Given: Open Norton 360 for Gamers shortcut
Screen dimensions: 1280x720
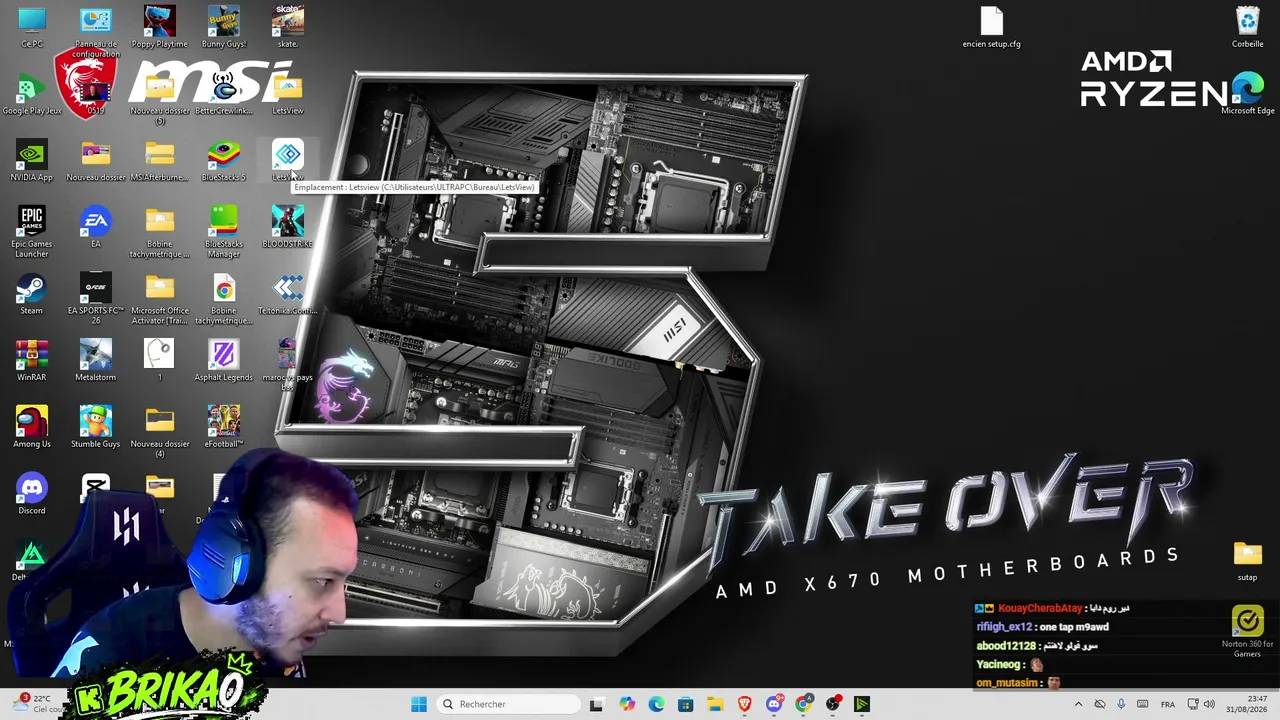Looking at the screenshot, I should pos(1248,632).
